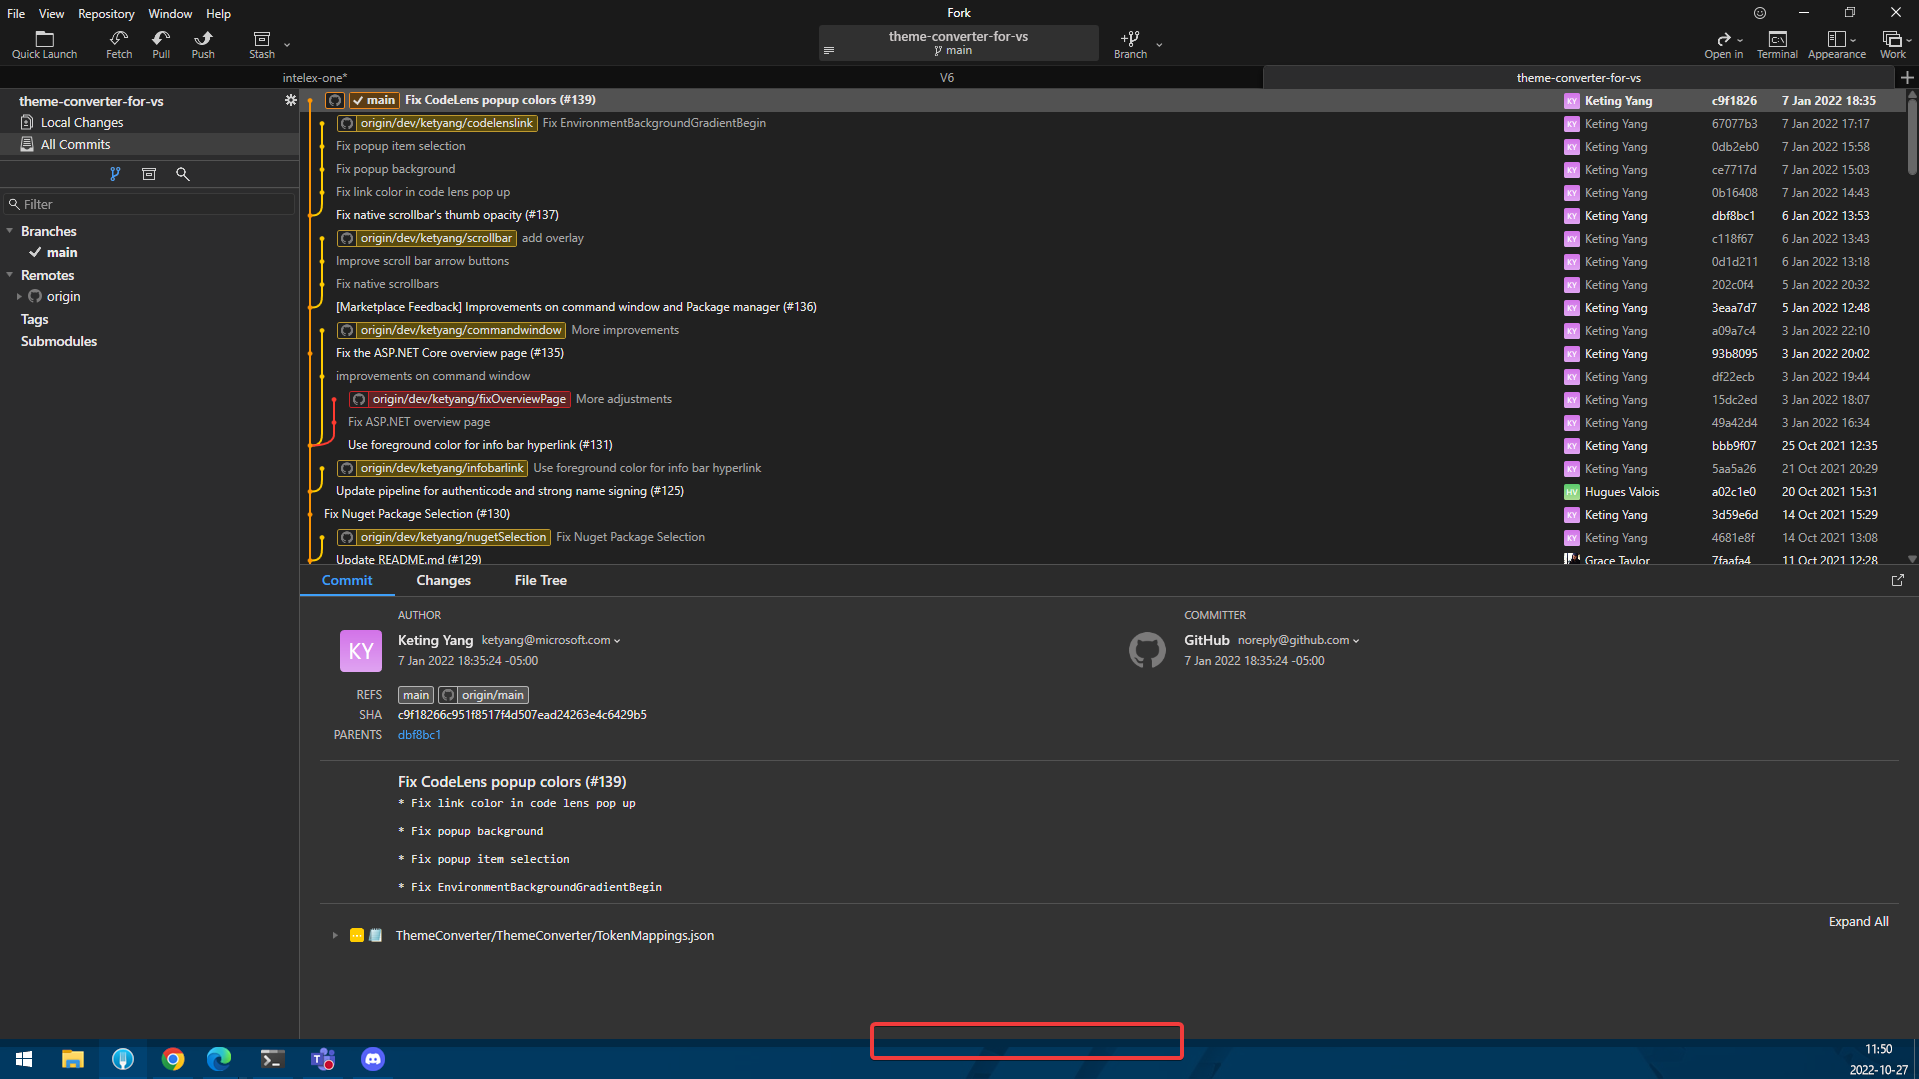The height and width of the screenshot is (1079, 1919).
Task: Open the author email dropdown
Action: click(x=617, y=641)
